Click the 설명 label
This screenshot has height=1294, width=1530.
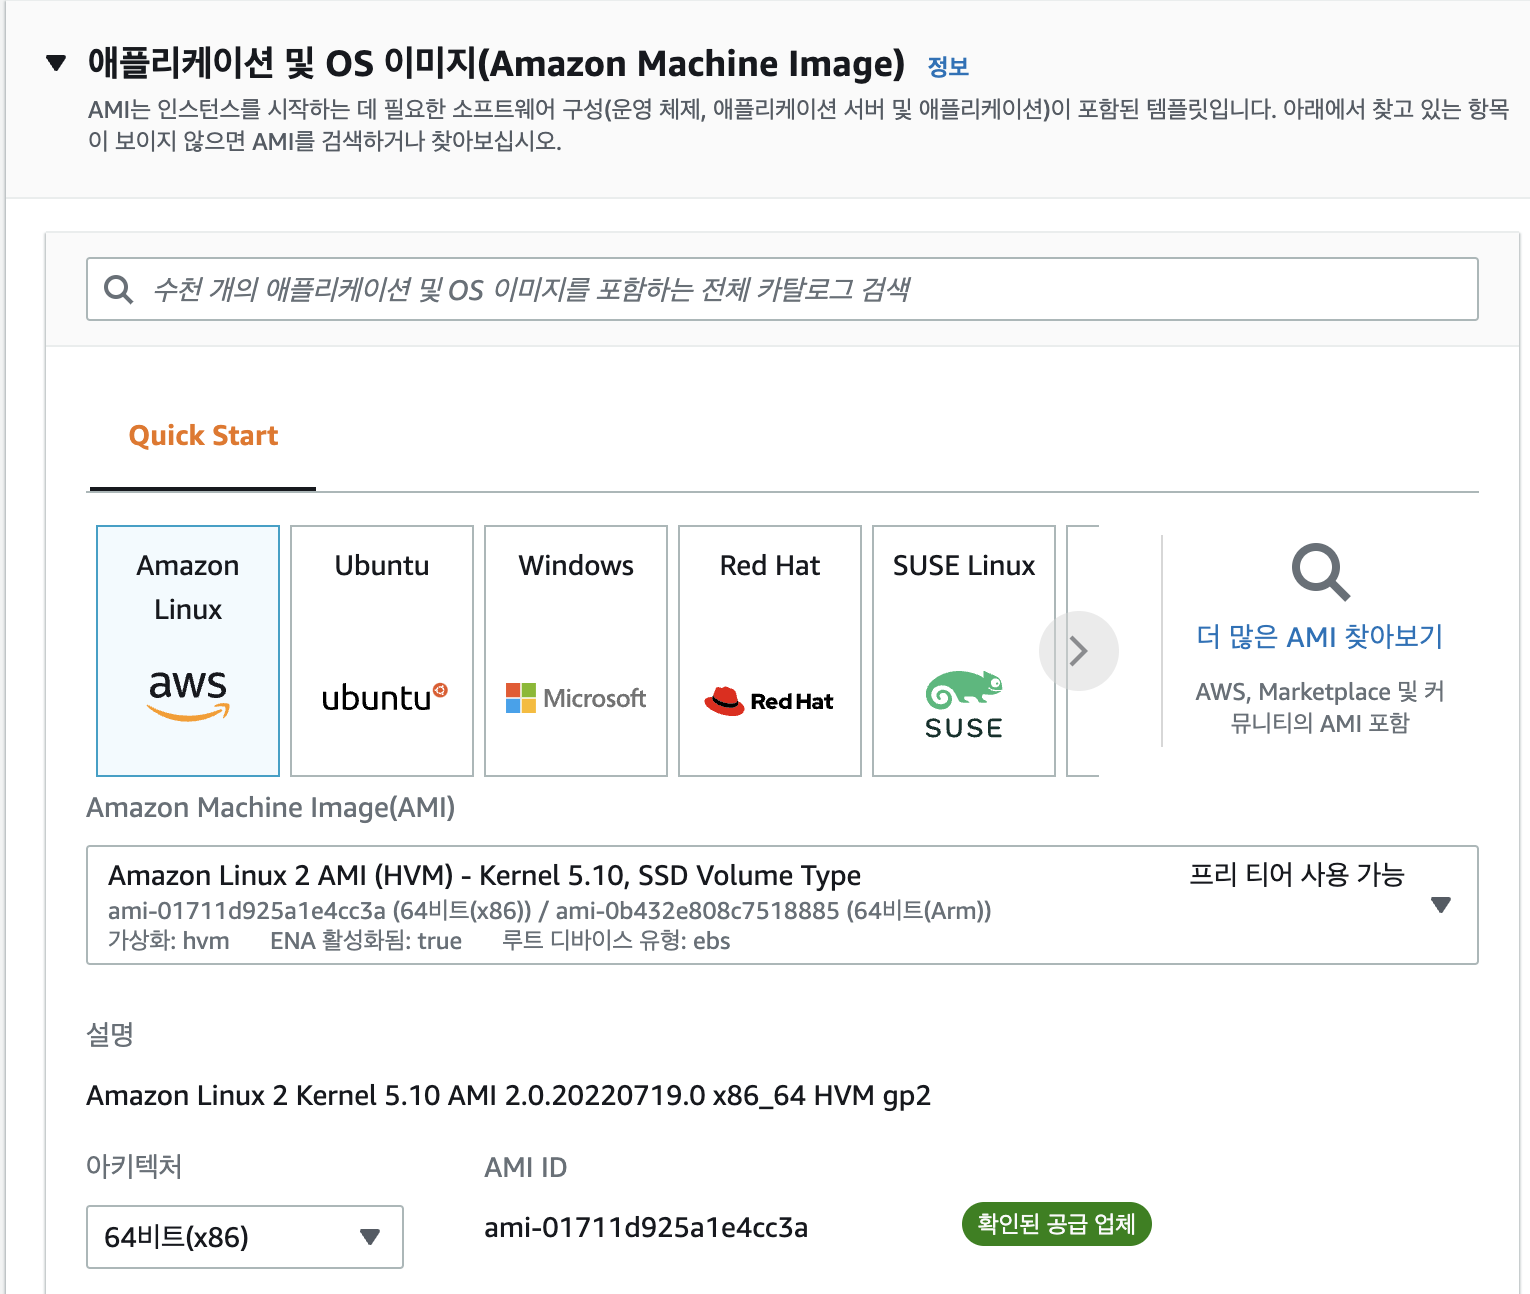pyautogui.click(x=110, y=1034)
